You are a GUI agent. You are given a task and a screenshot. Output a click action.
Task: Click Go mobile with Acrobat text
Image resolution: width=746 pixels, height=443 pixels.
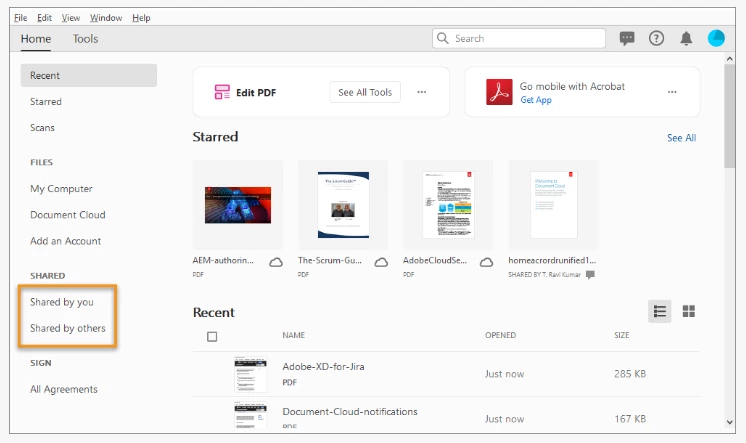point(572,87)
